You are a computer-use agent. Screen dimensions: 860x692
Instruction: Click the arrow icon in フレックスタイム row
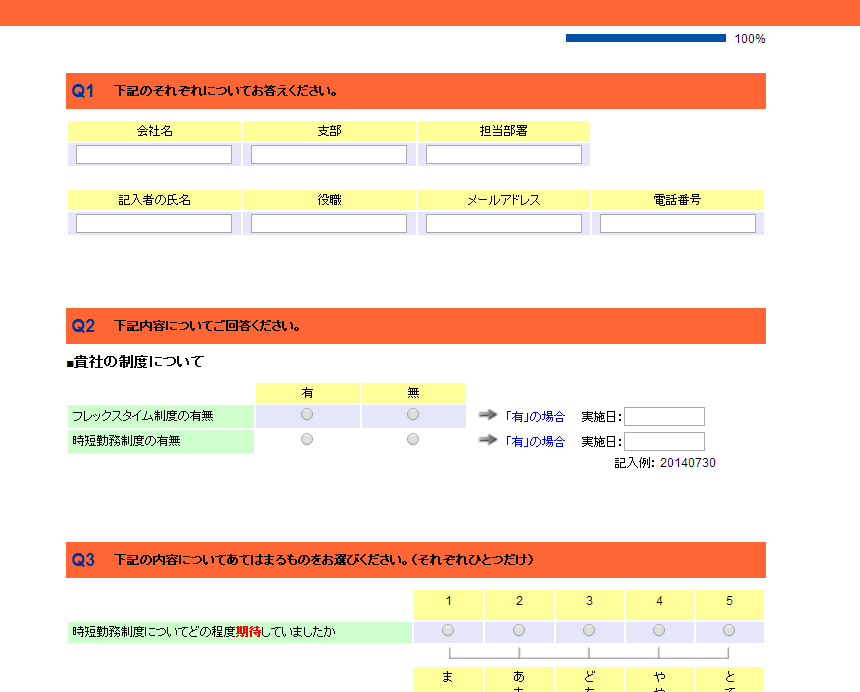(487, 415)
